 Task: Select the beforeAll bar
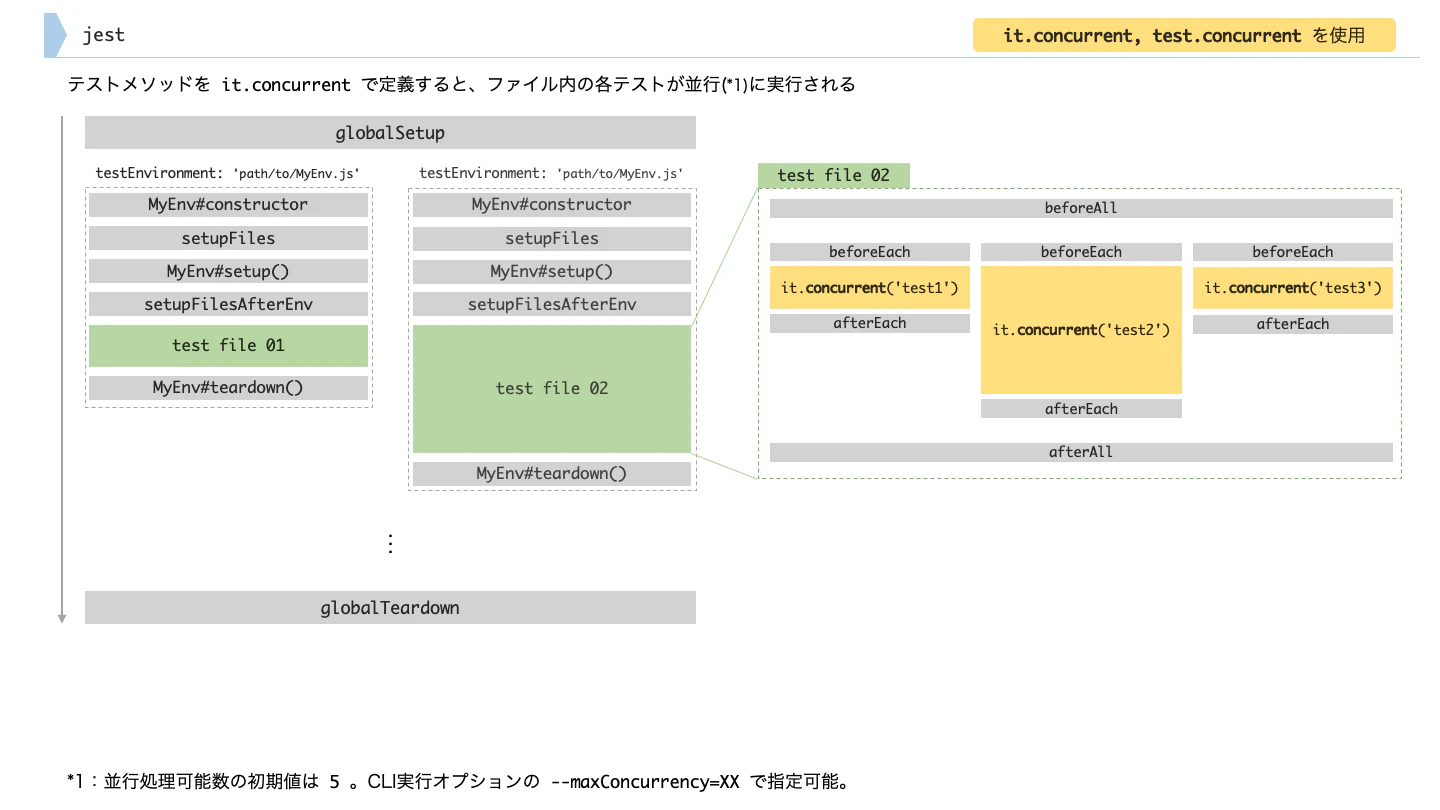[x=1081, y=208]
